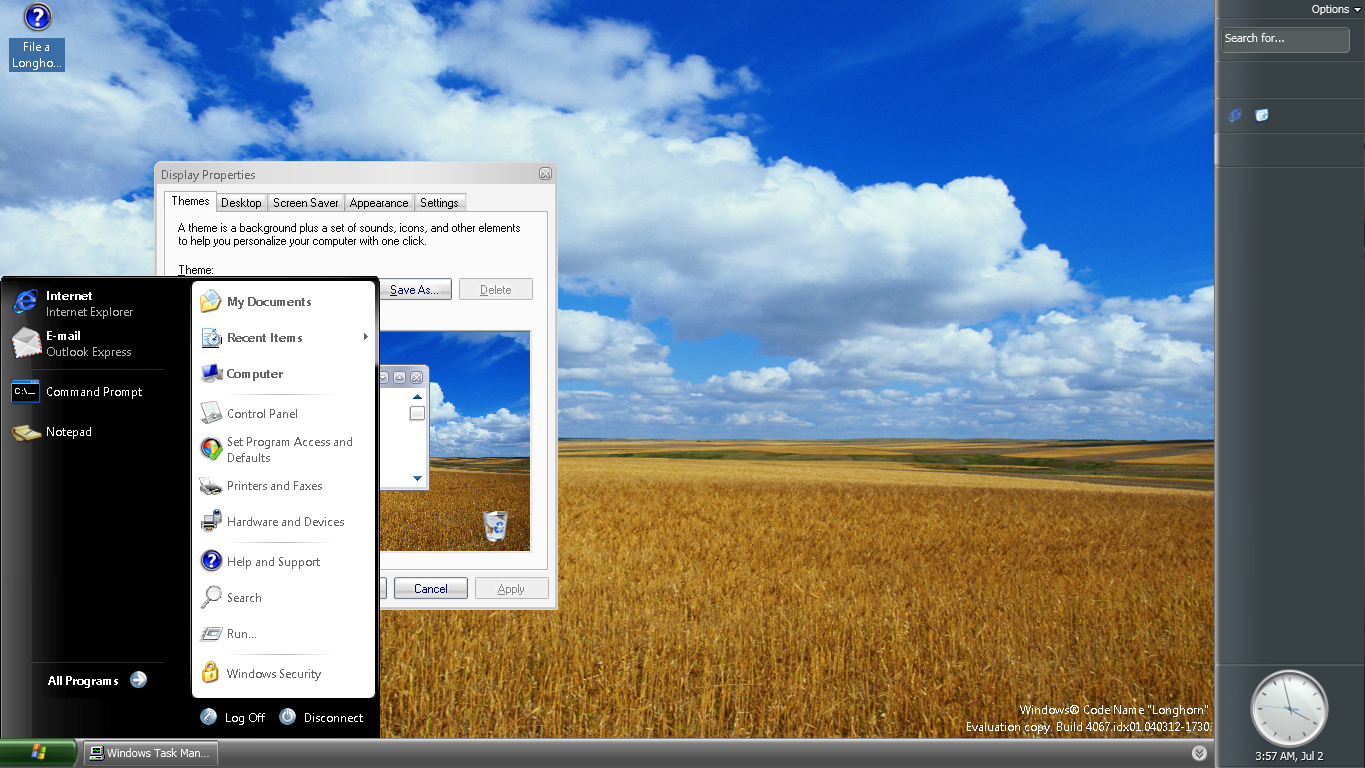Screen dimensions: 1365x768
Task: Click the Help and Support question-mark icon
Action: pyautogui.click(x=211, y=561)
